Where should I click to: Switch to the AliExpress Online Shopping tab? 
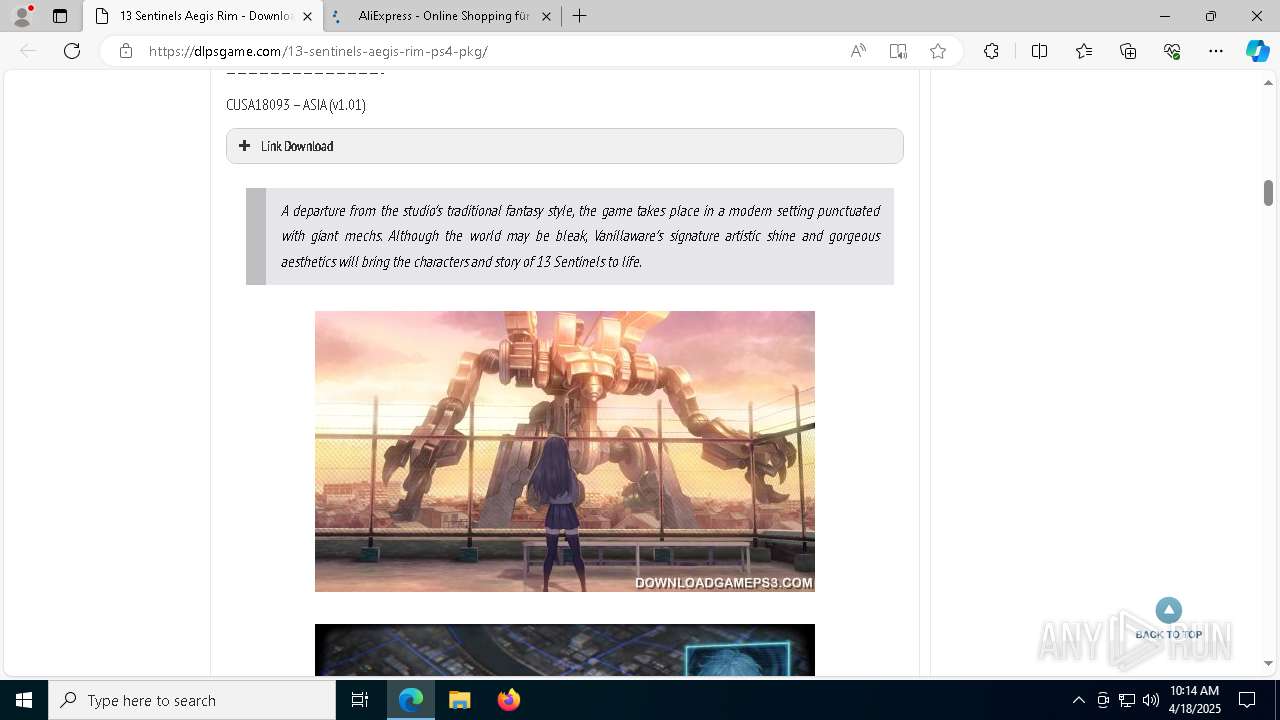click(443, 16)
